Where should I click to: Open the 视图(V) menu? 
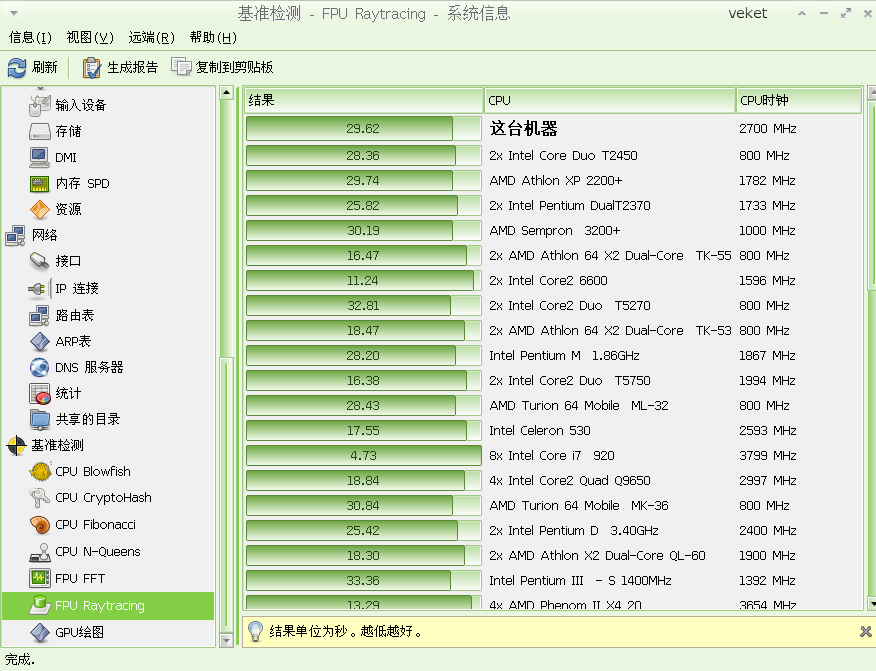click(x=90, y=37)
